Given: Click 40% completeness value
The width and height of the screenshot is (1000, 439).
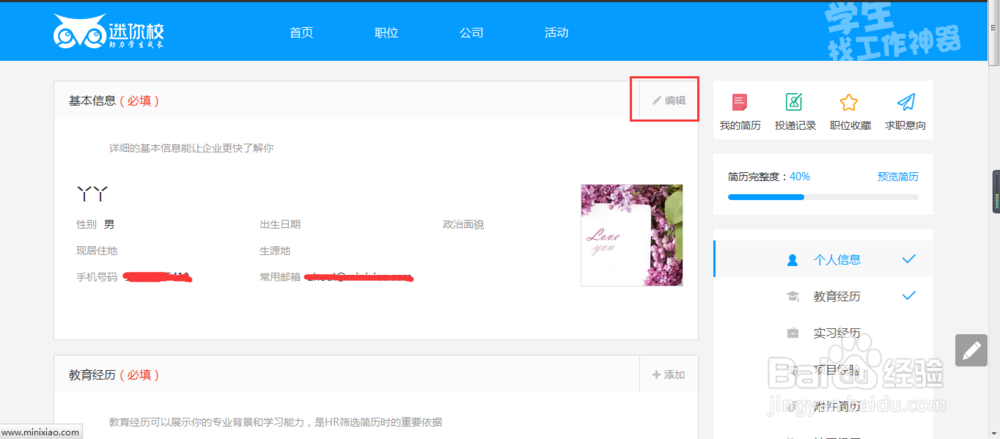Looking at the screenshot, I should pos(800,177).
